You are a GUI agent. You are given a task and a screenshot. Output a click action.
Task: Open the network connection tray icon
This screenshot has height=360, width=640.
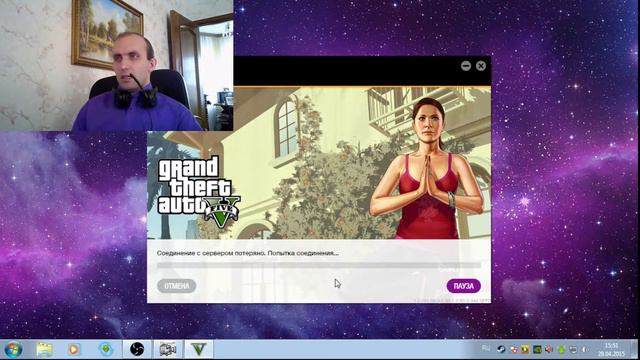pyautogui.click(x=573, y=350)
